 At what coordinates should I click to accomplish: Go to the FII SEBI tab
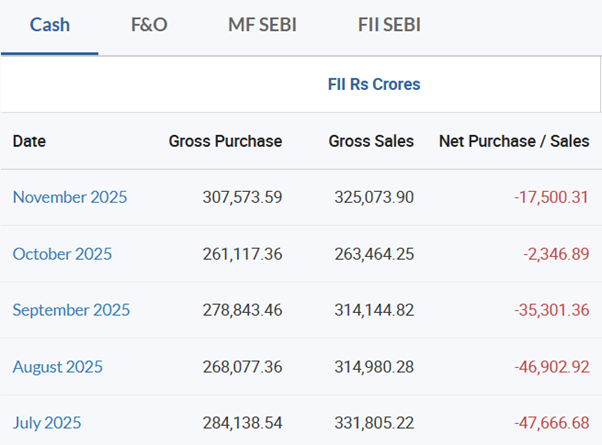(x=389, y=24)
